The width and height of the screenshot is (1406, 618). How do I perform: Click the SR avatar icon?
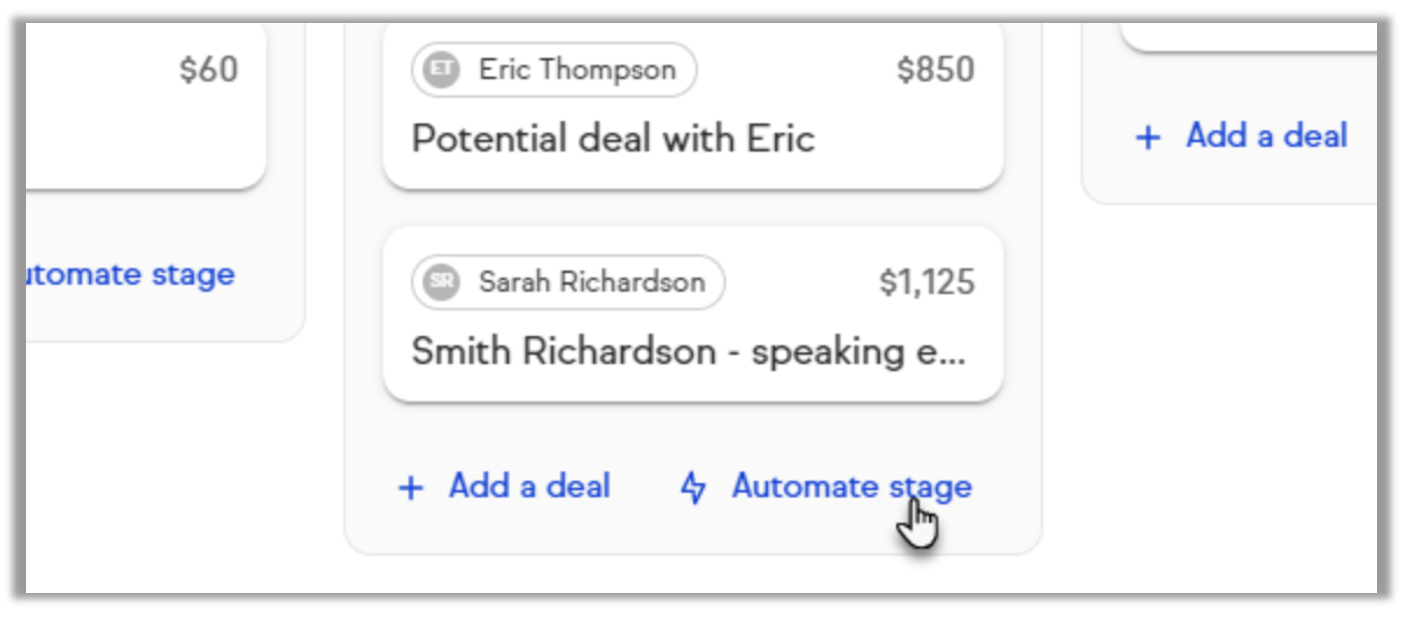[441, 282]
